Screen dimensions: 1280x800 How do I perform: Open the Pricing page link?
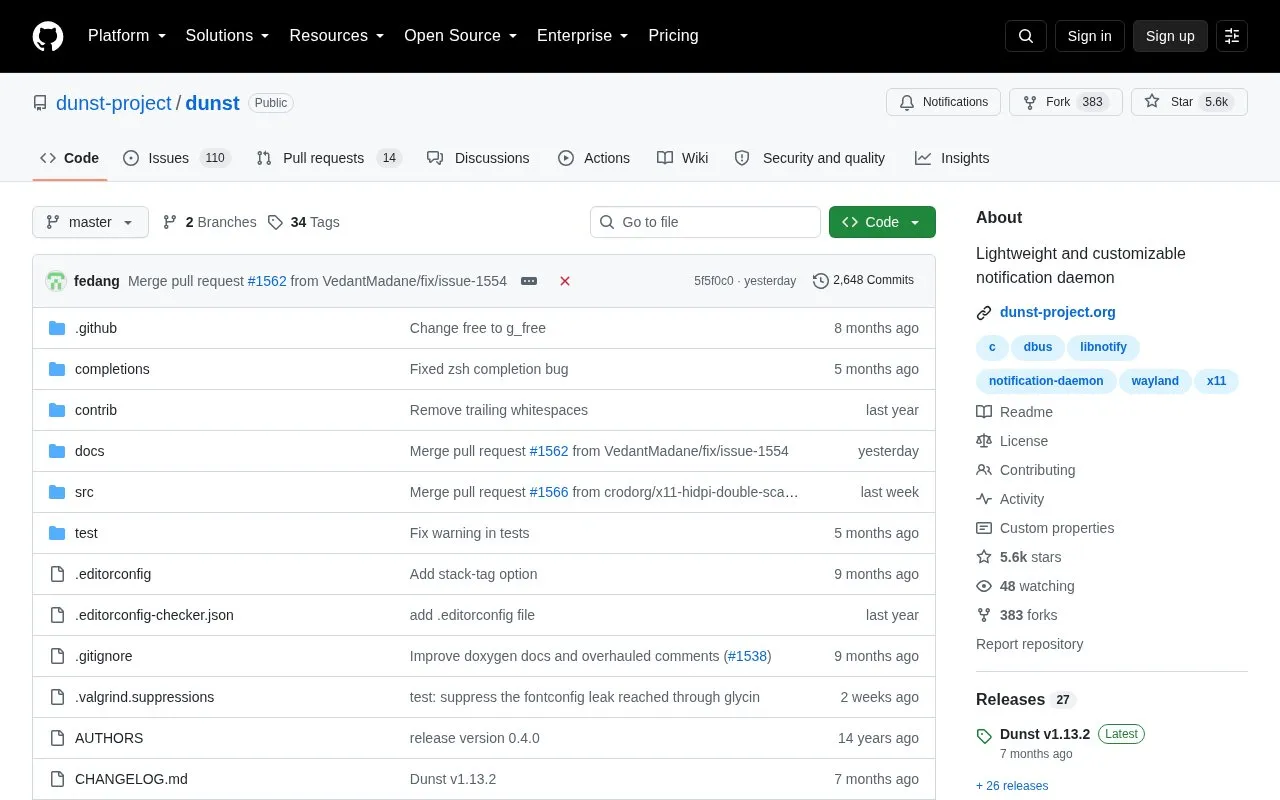[673, 36]
